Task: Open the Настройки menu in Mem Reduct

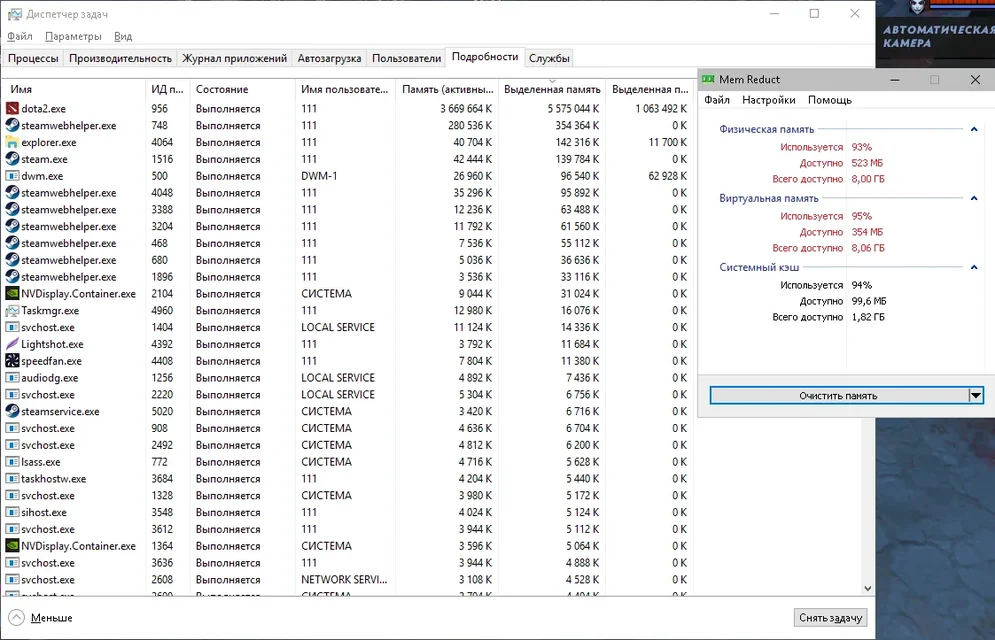Action: tap(768, 100)
